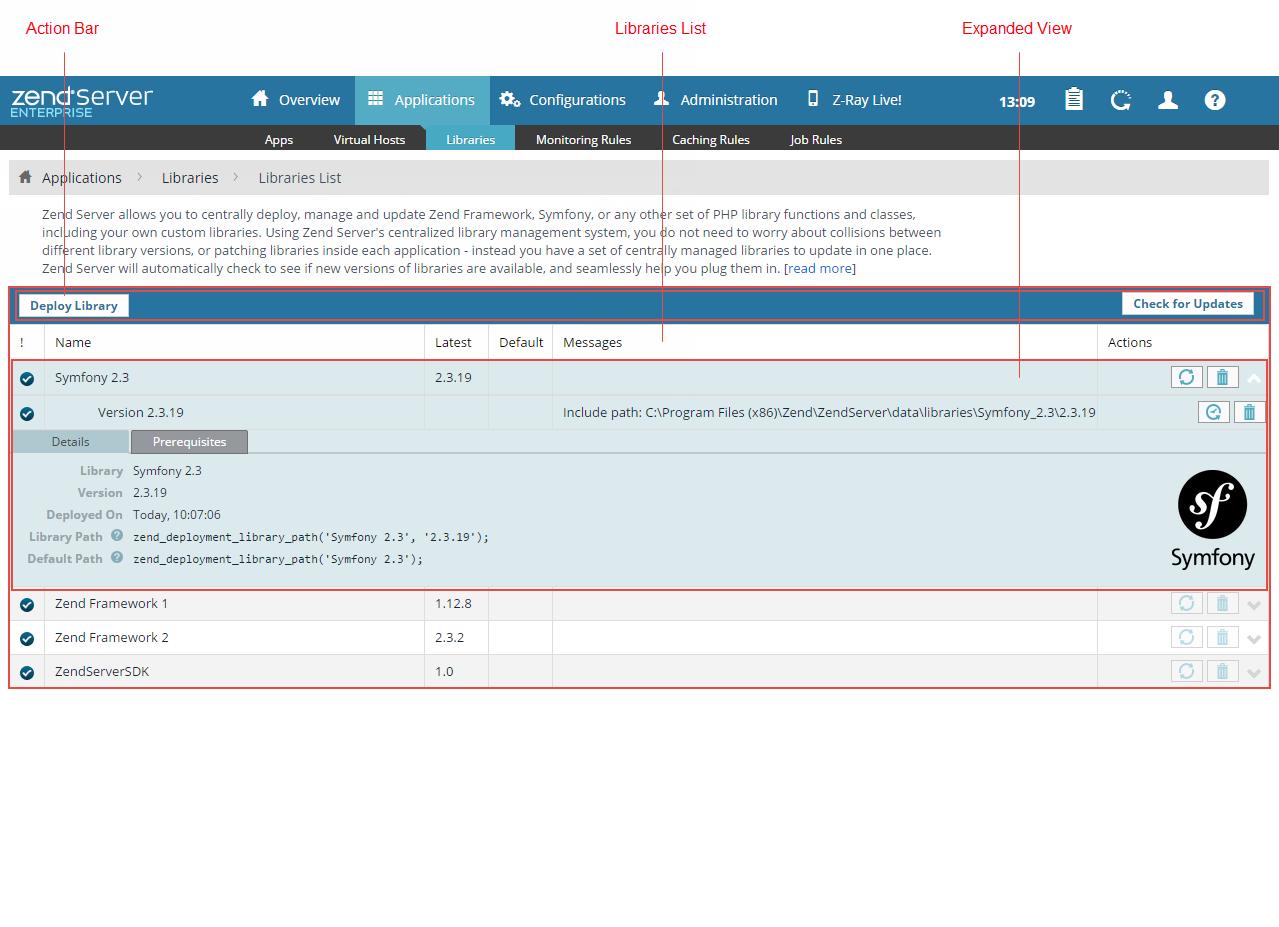Screen dimensions: 1279x927
Task: Click the restart server icon in header
Action: click(1121, 100)
